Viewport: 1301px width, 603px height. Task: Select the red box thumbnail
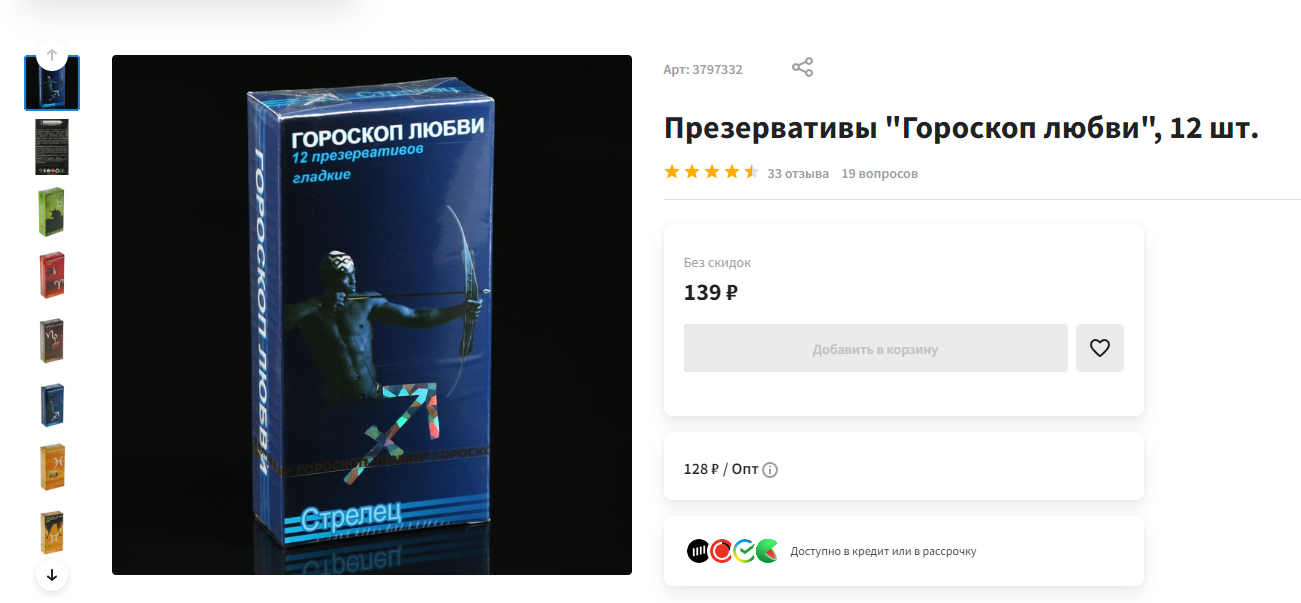(52, 275)
